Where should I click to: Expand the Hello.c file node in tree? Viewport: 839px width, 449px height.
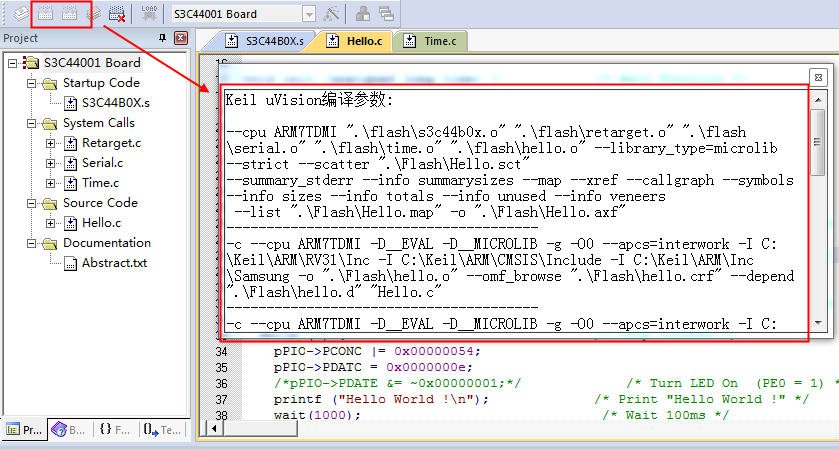(50, 223)
